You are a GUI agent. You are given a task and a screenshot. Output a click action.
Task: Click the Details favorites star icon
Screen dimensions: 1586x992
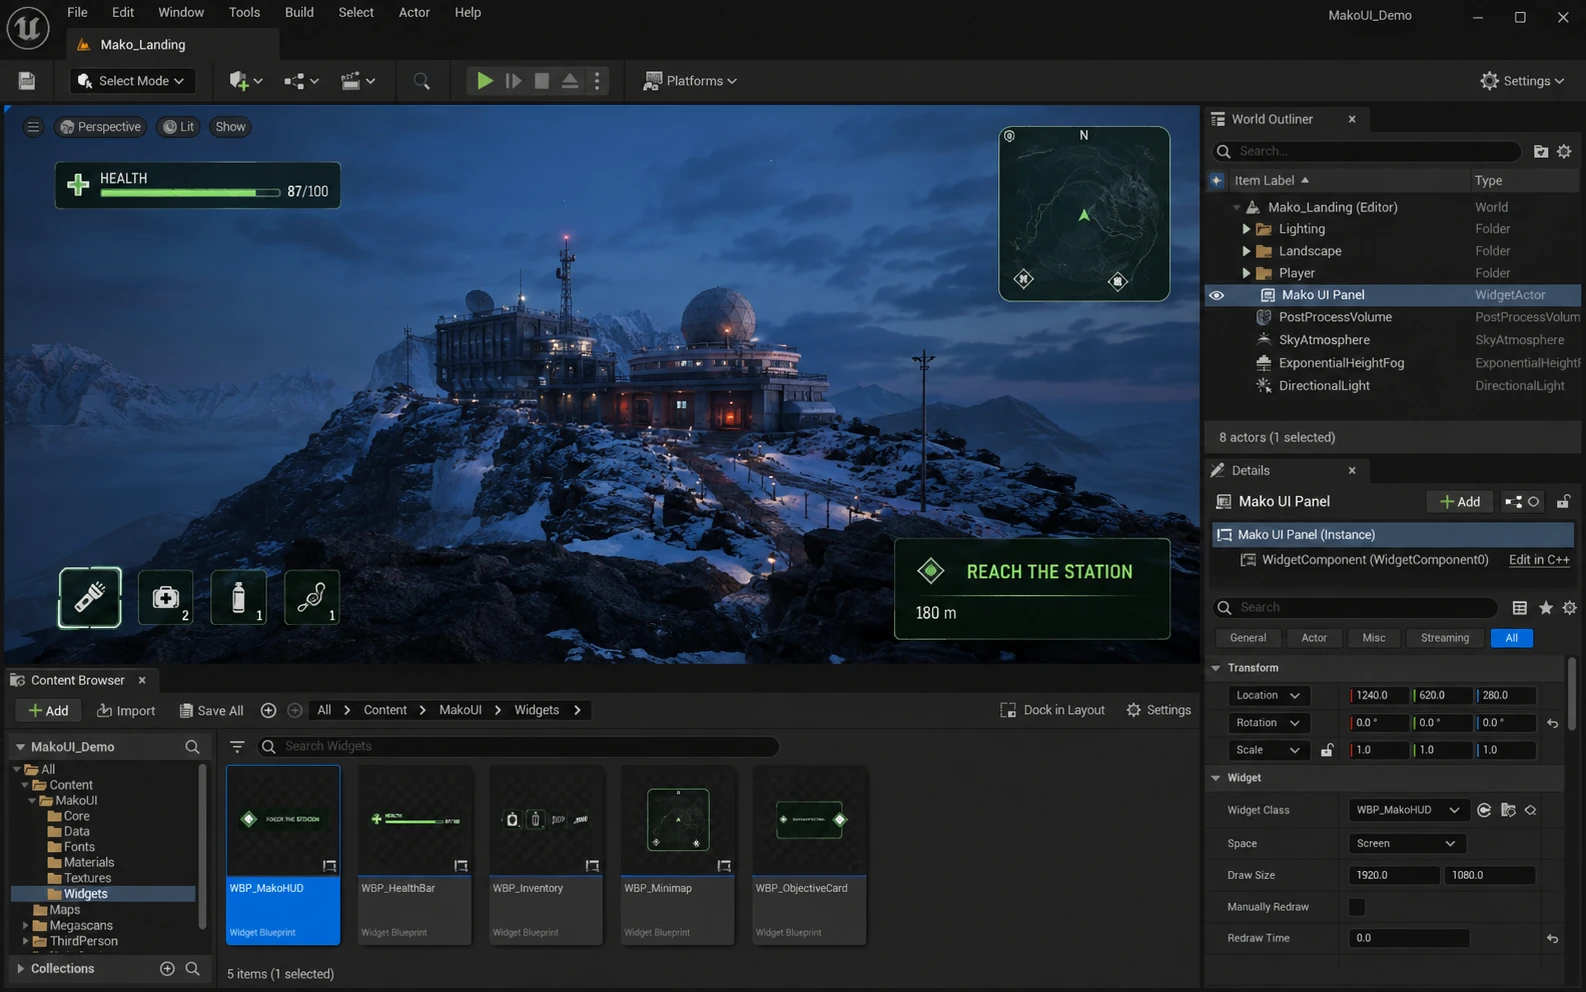click(1546, 608)
